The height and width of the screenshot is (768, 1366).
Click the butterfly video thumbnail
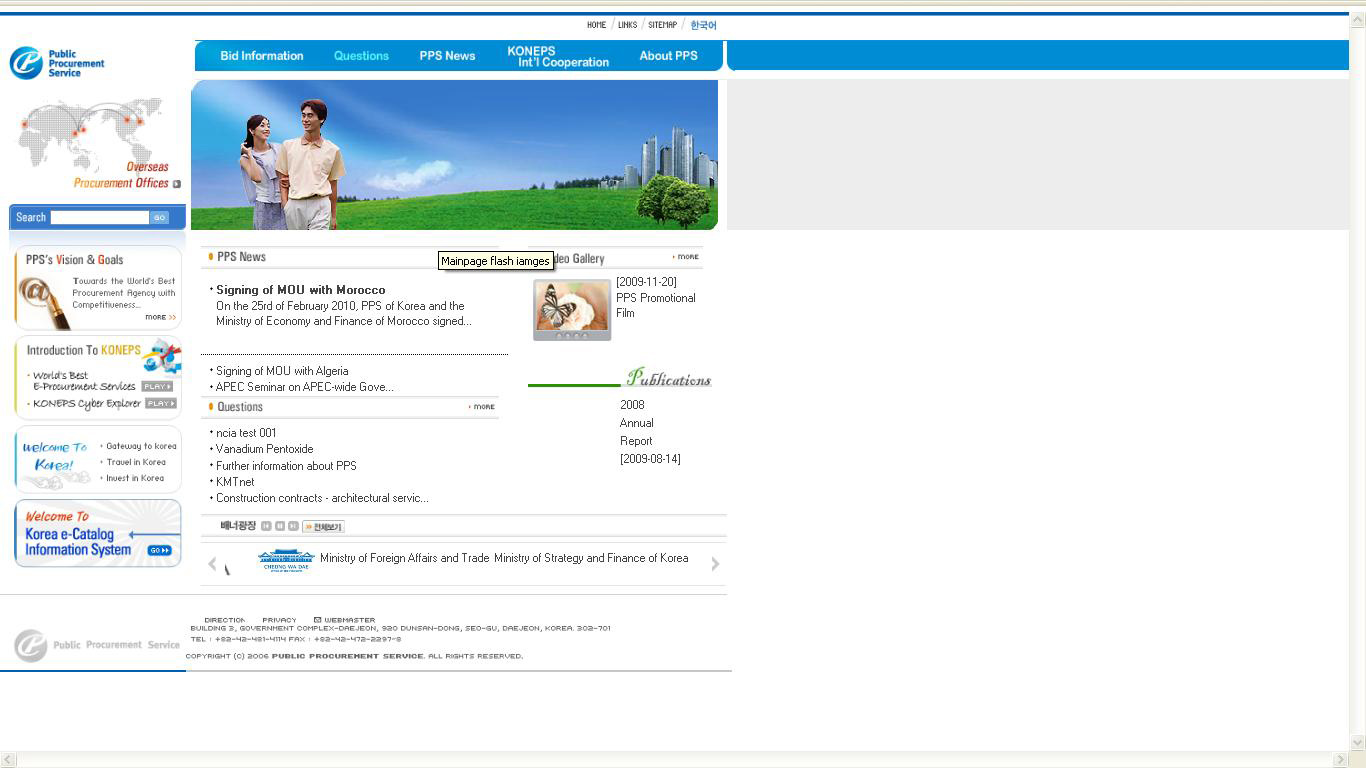pyautogui.click(x=571, y=309)
